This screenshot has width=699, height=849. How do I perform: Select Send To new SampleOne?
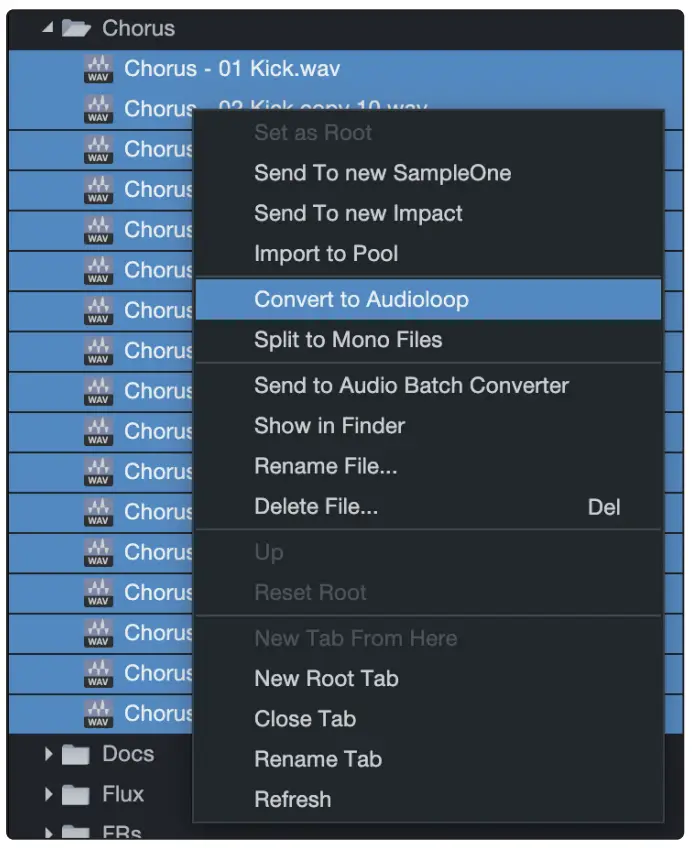tap(382, 173)
